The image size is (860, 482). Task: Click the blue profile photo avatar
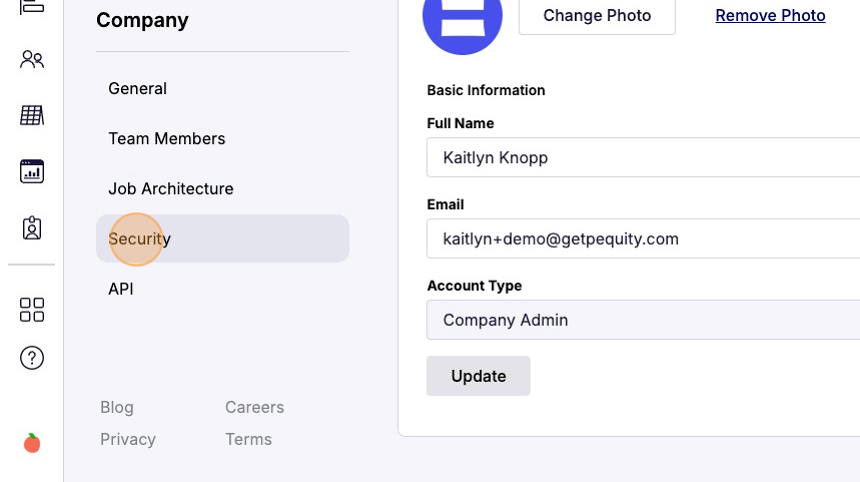point(462,20)
